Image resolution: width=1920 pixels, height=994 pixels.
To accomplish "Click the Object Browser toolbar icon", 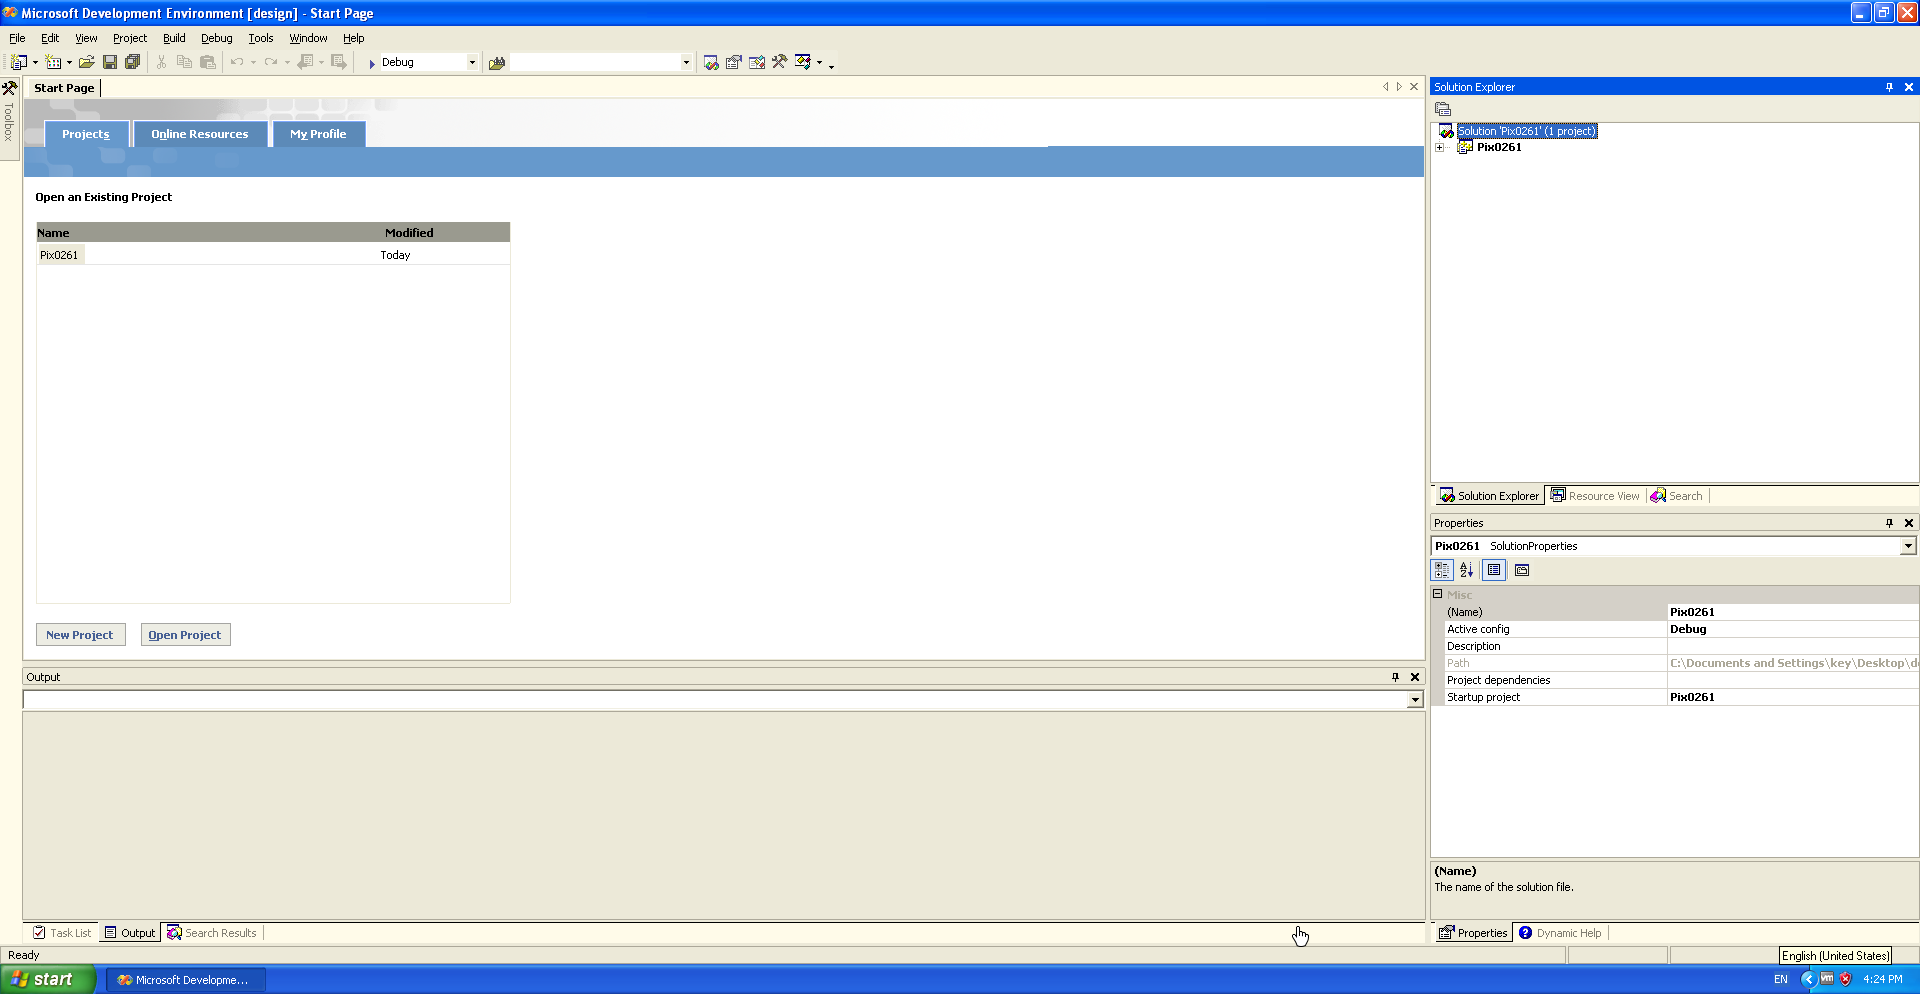I will click(757, 62).
